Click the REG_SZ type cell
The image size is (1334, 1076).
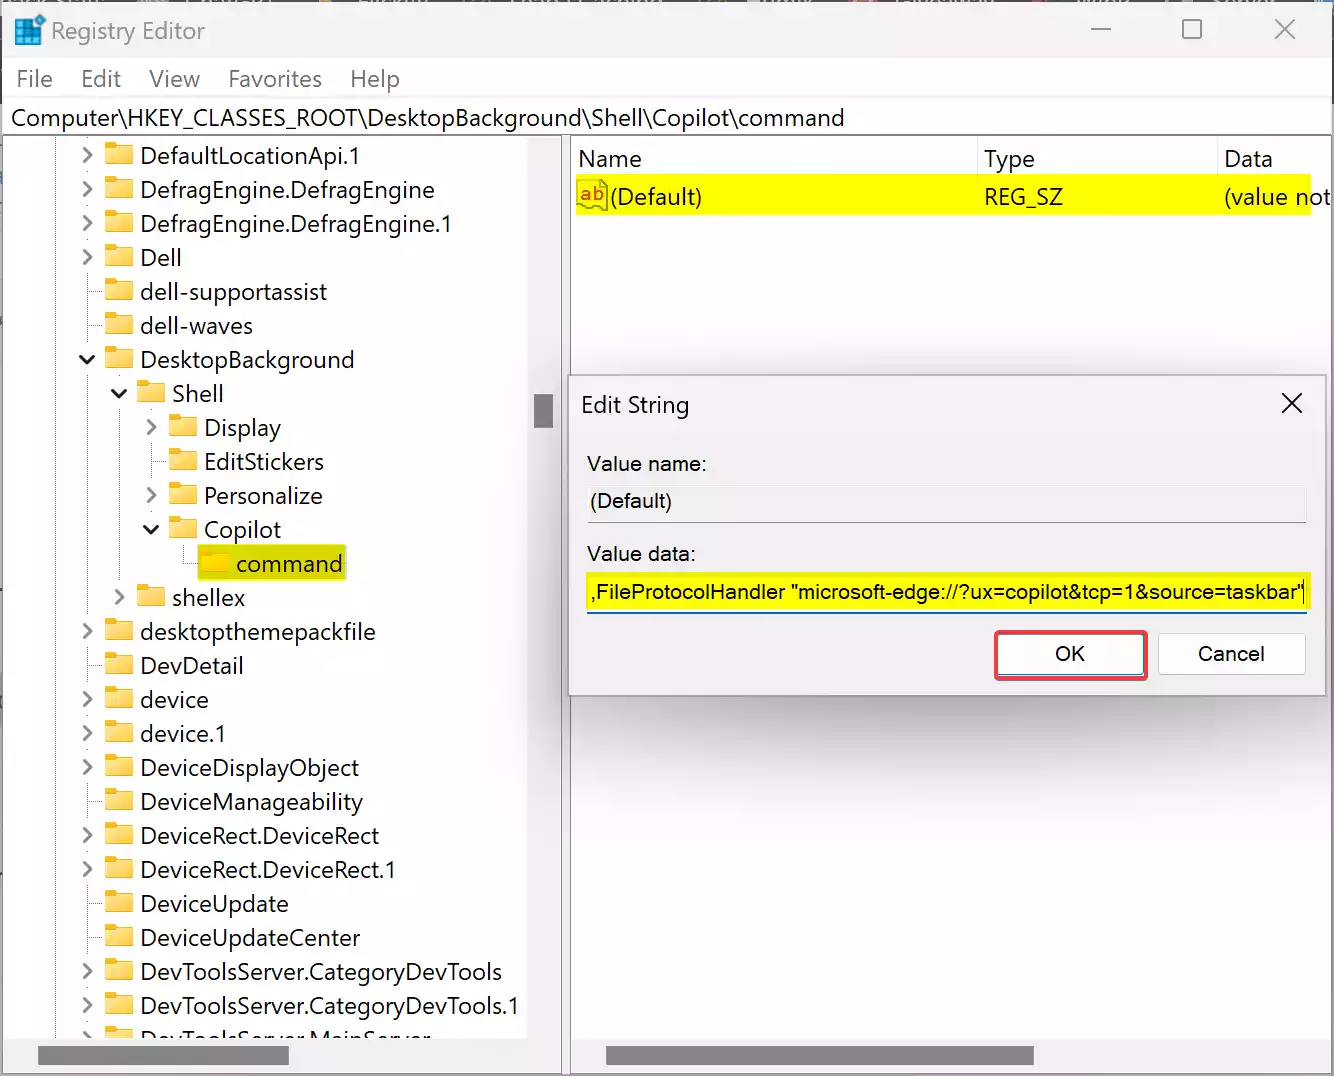(x=1023, y=196)
